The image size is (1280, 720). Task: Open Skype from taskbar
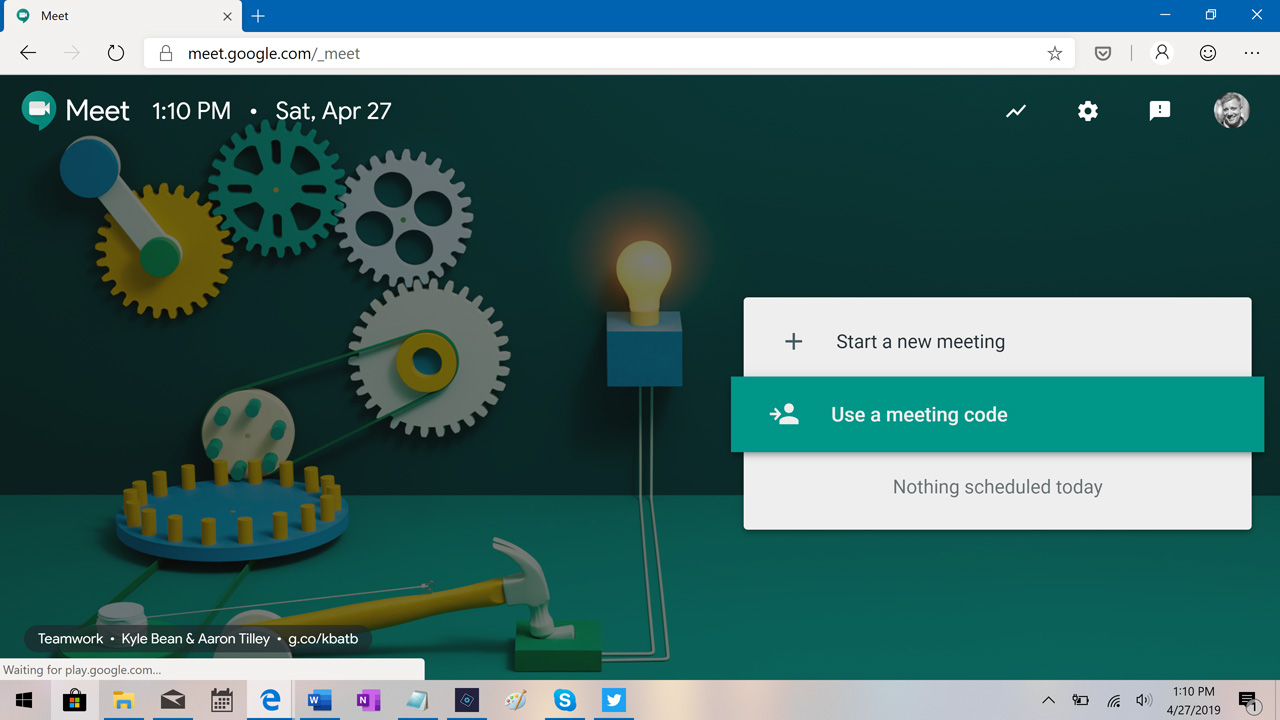565,701
